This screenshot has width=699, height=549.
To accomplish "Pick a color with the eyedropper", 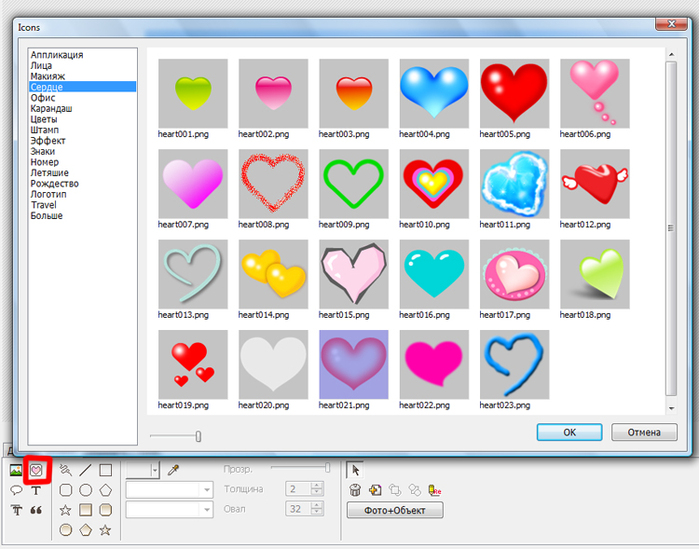I will 173,470.
